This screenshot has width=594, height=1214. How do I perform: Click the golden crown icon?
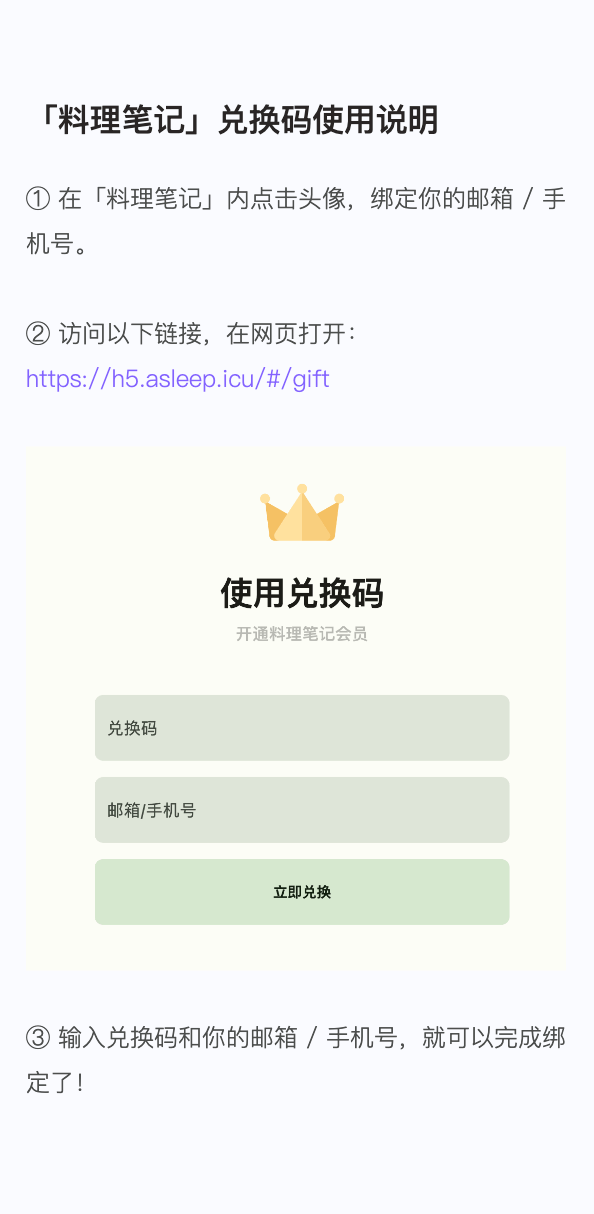302,512
